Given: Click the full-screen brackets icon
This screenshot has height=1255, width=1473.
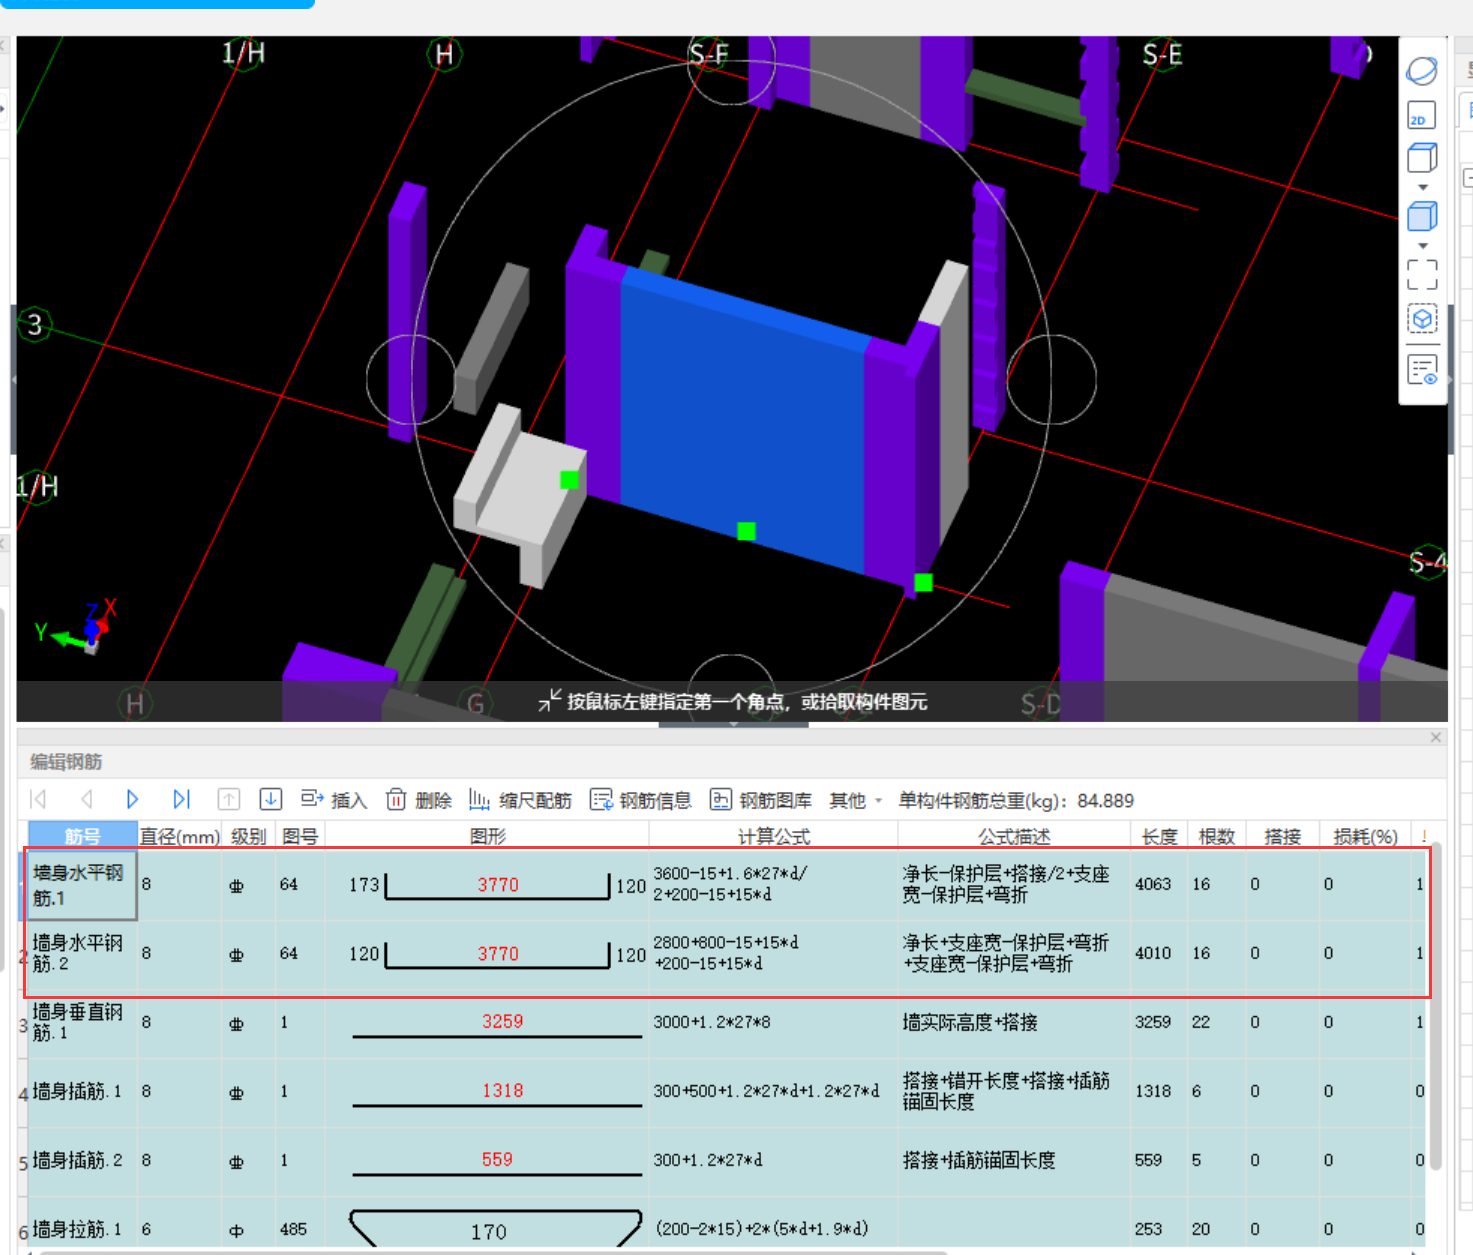Looking at the screenshot, I should pyautogui.click(x=1422, y=274).
